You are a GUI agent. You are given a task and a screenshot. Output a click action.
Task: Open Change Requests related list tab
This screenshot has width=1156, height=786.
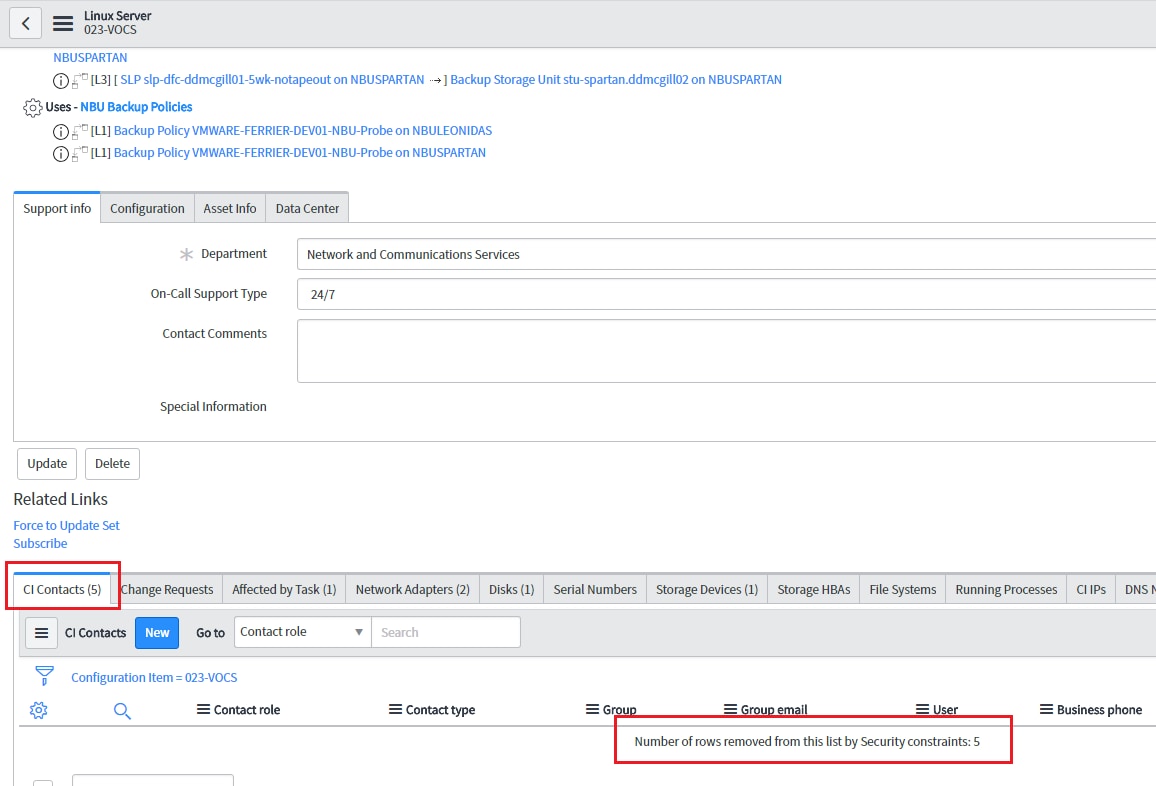pos(167,589)
